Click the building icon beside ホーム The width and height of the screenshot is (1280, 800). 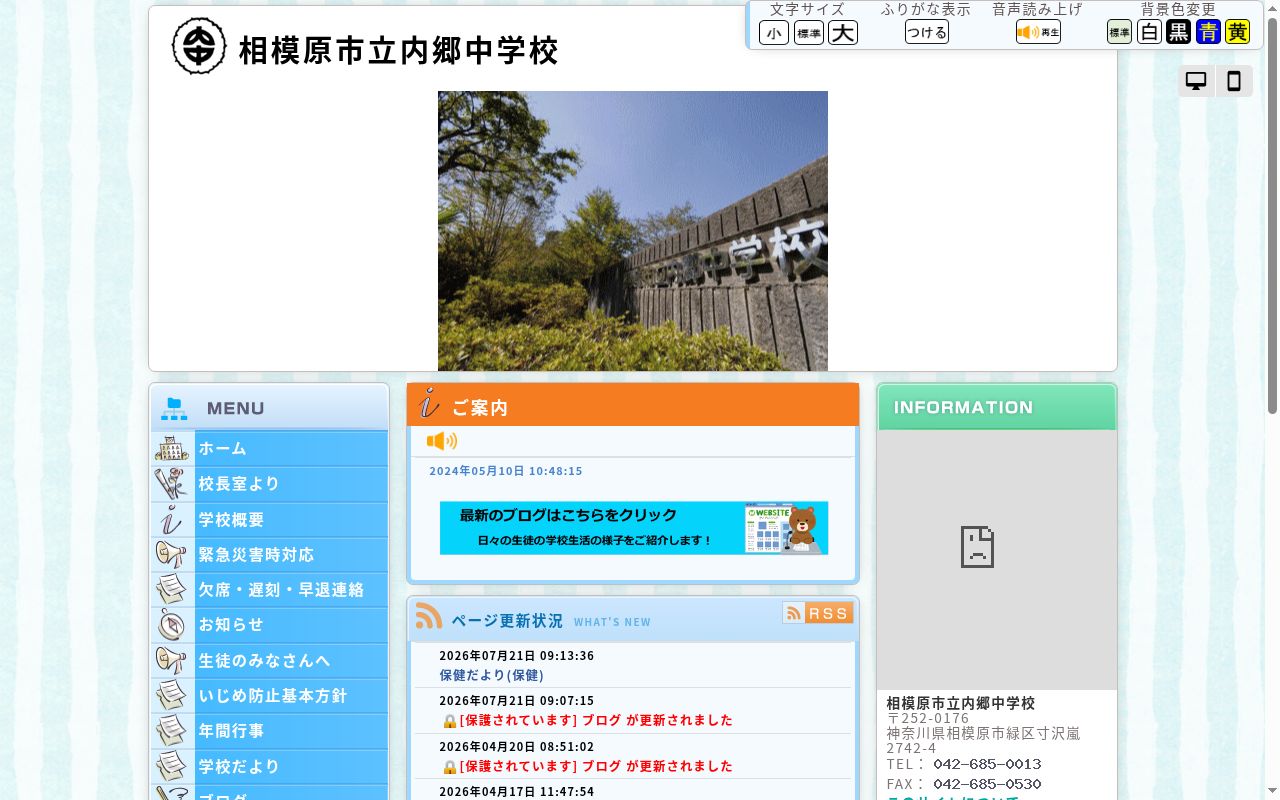point(172,448)
